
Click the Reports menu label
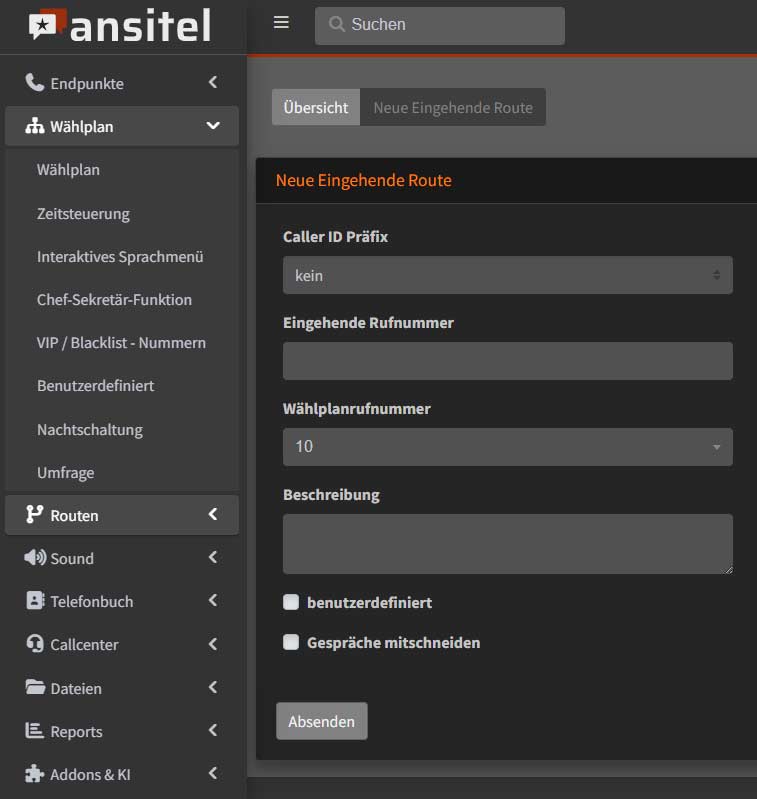pyautogui.click(x=76, y=732)
